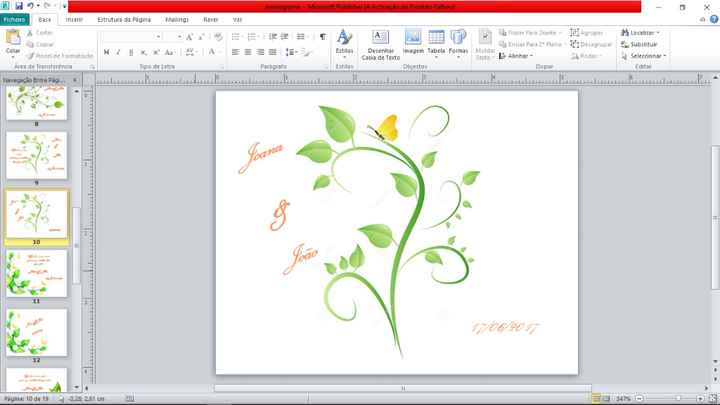Align text right in Parágrafo group
The width and height of the screenshot is (720, 405).
[260, 52]
